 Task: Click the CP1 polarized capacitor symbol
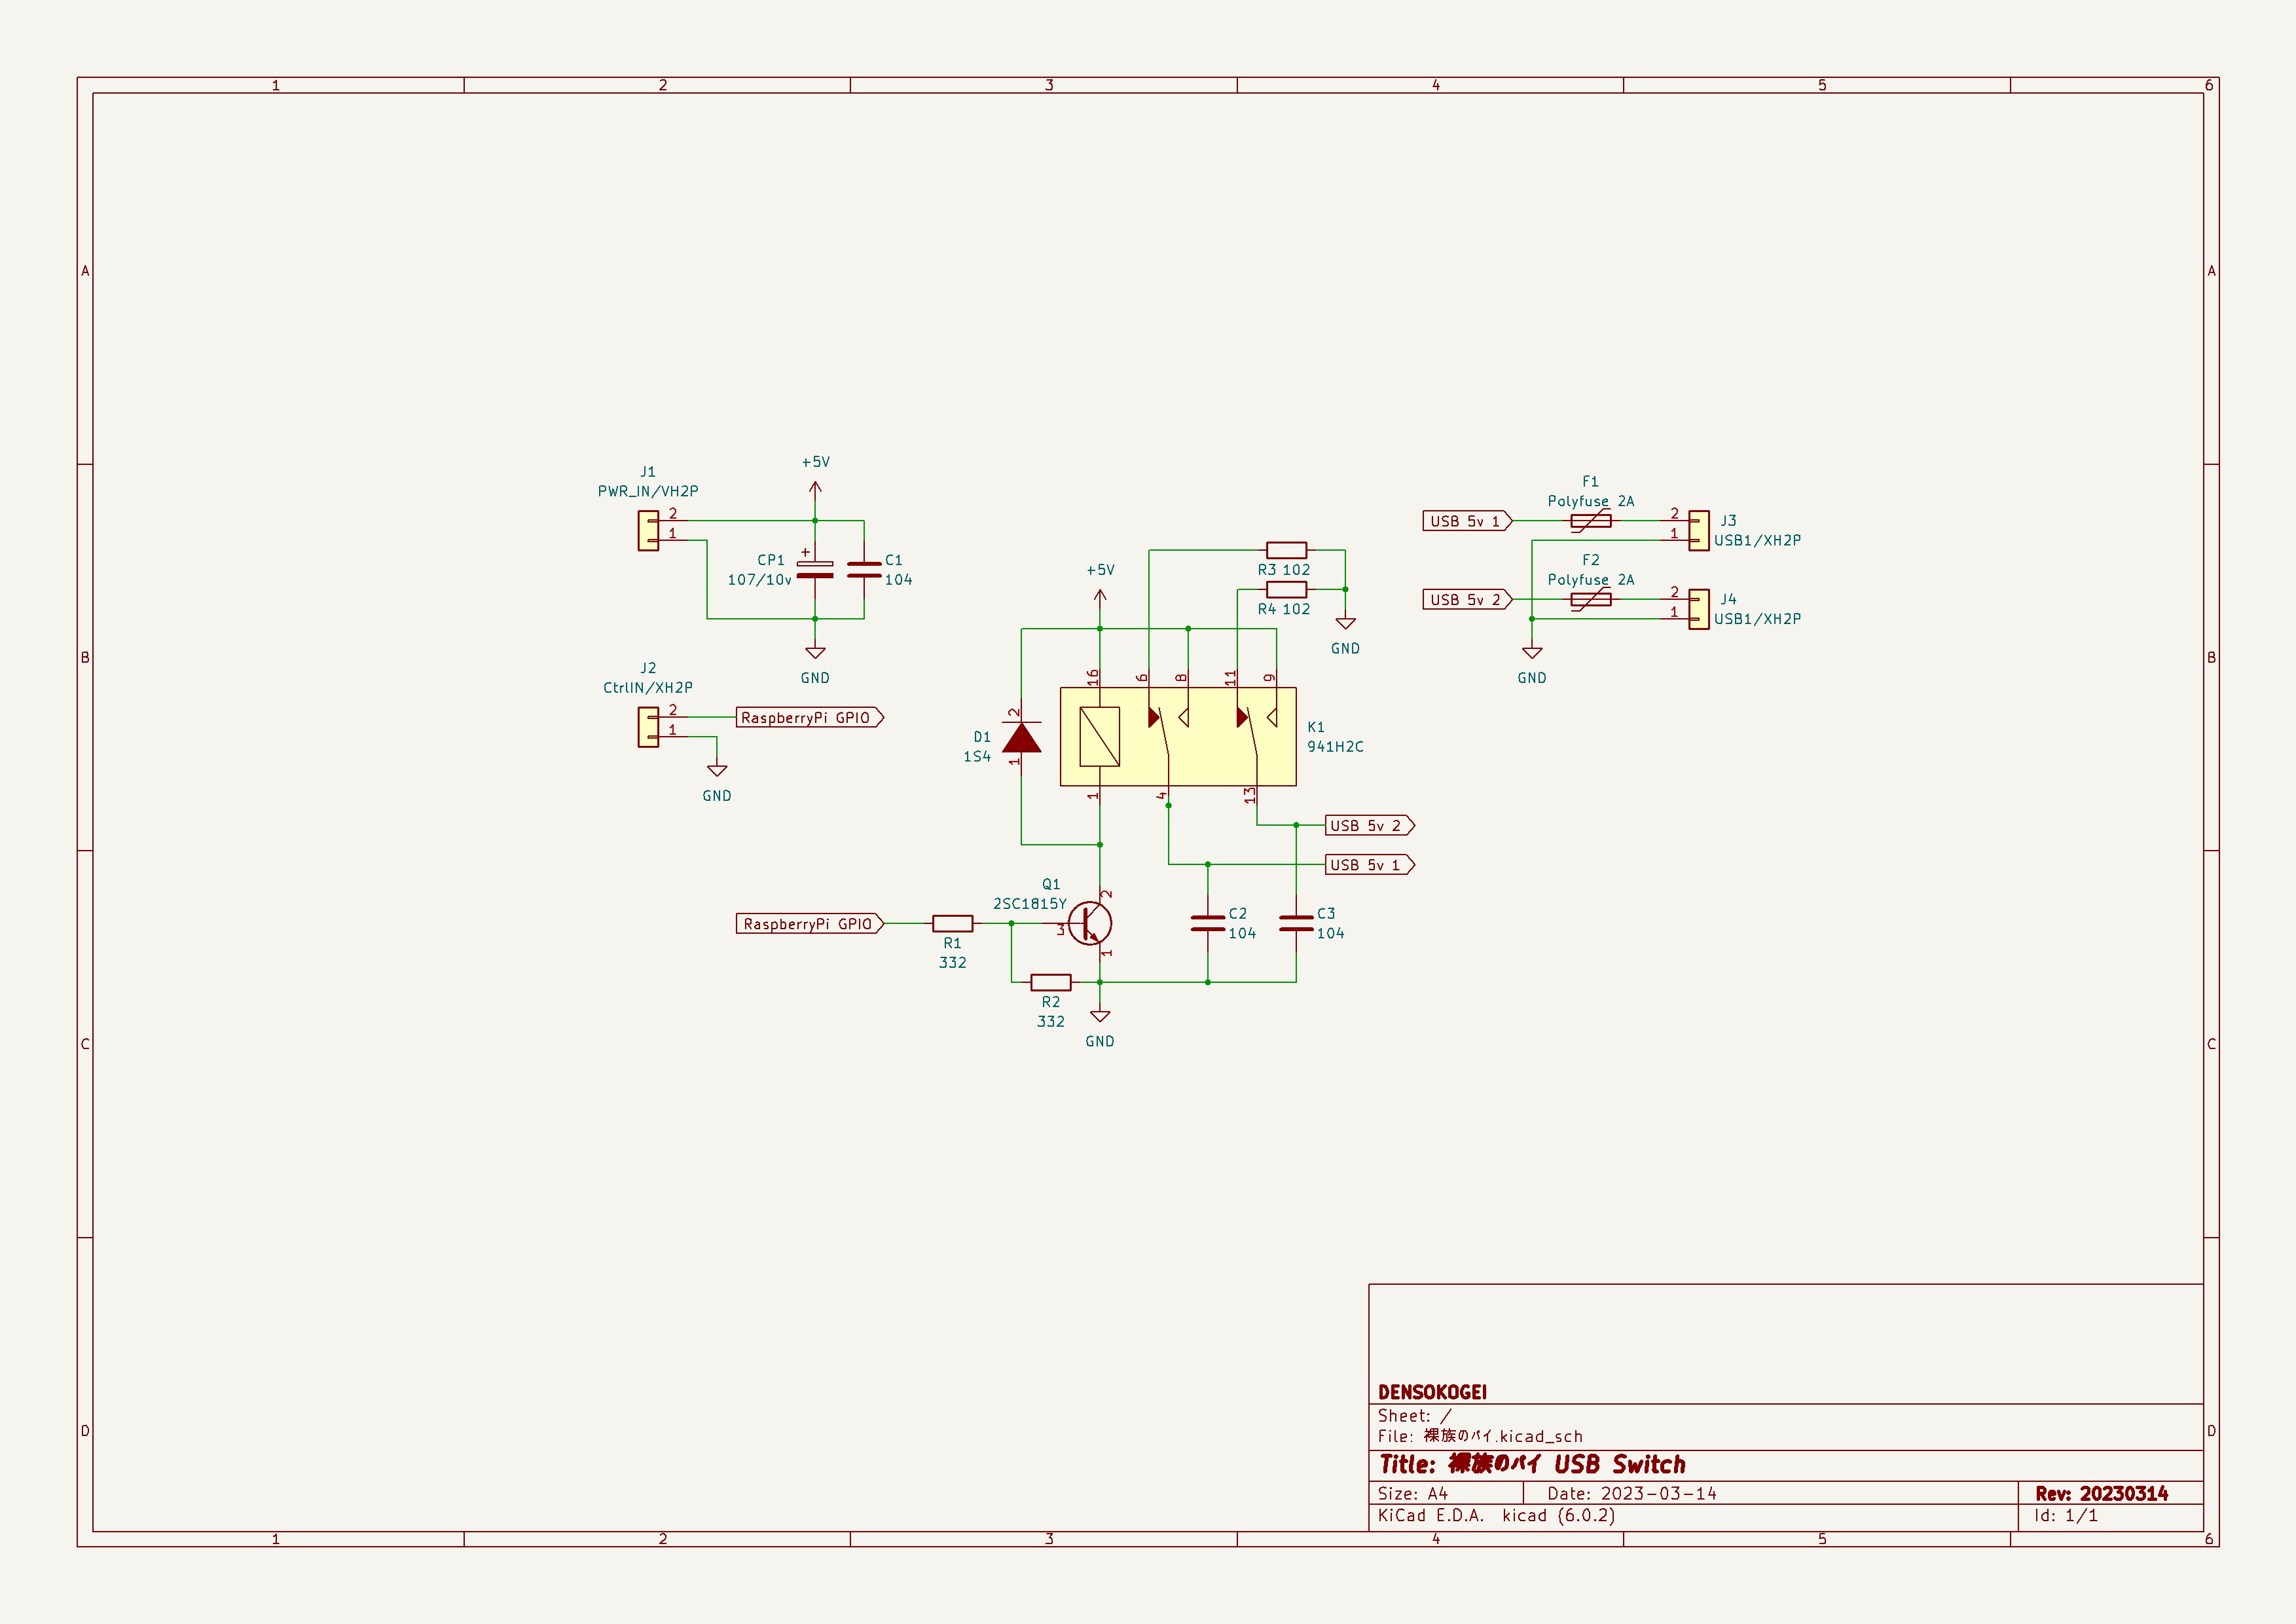tap(815, 569)
